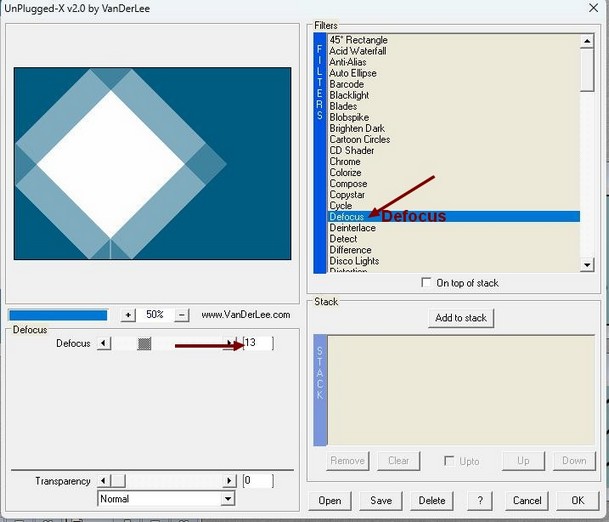Choose the Acid Waterfall filter
This screenshot has width=609, height=522.
point(358,51)
